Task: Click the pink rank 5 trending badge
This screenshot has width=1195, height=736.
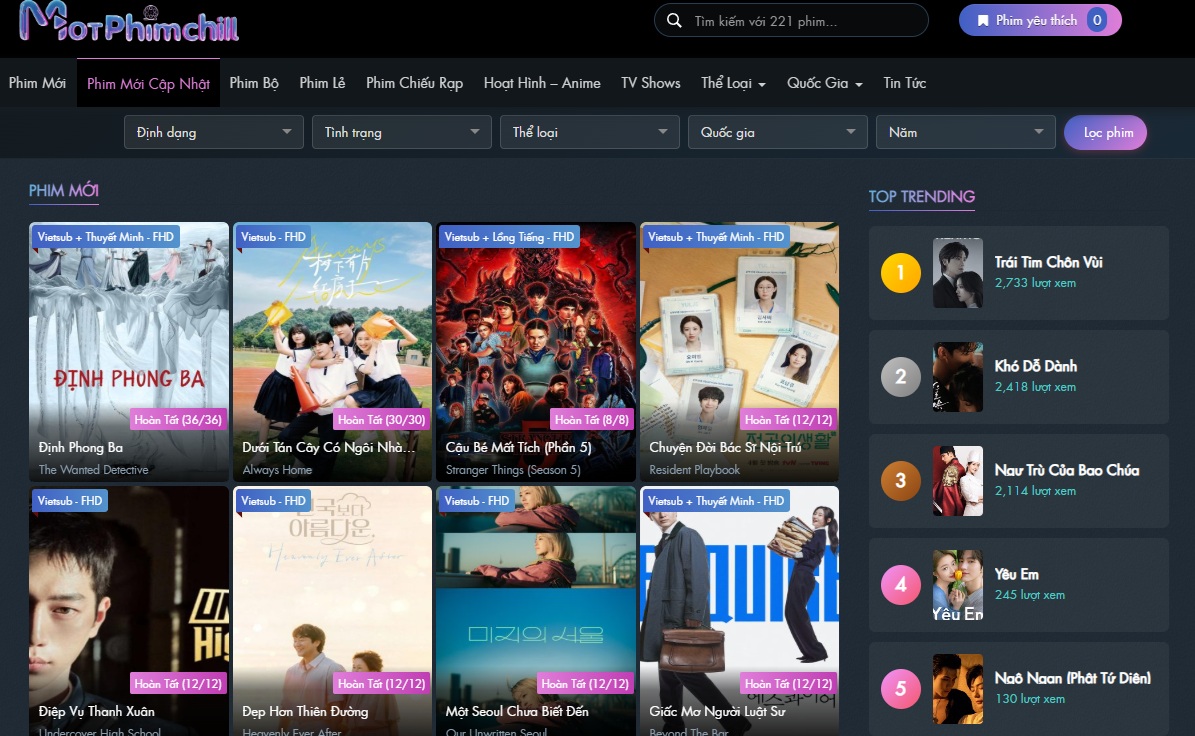Action: click(x=900, y=689)
